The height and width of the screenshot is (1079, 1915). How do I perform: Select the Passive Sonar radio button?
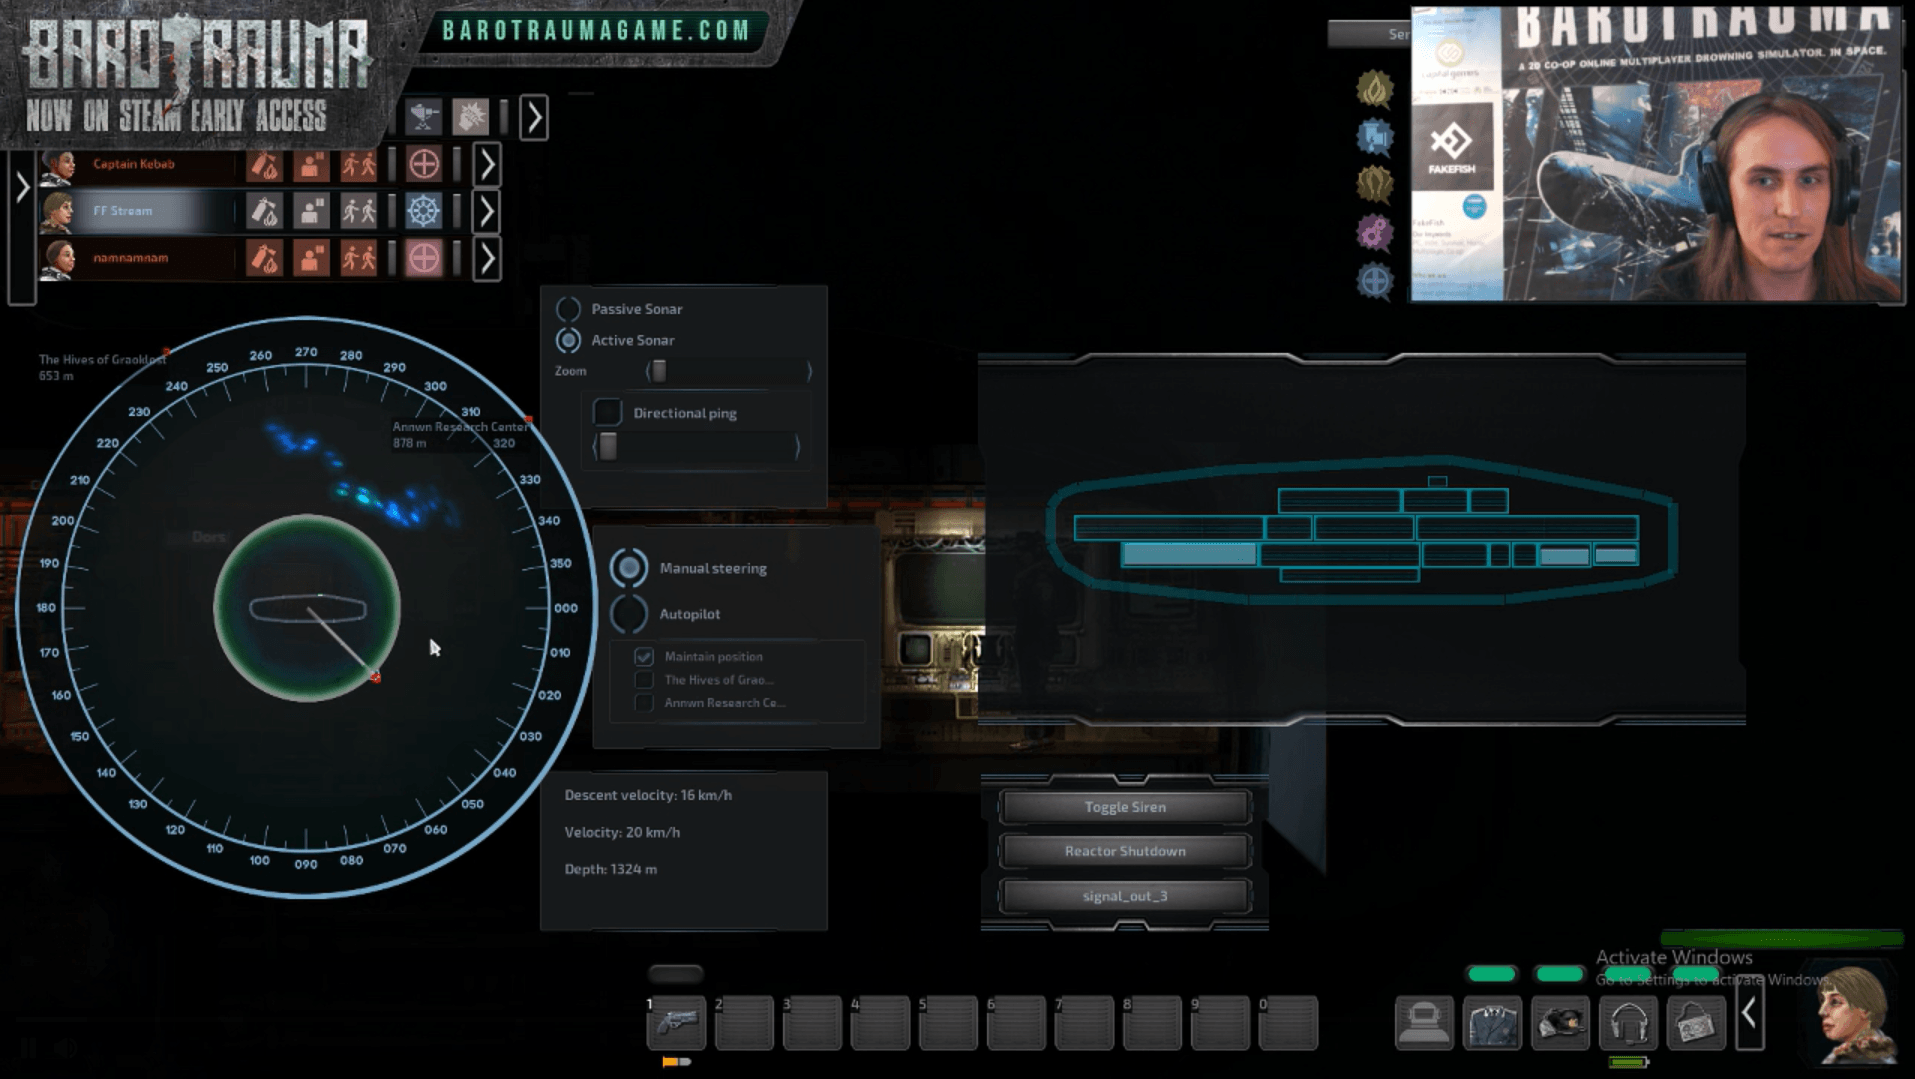point(568,309)
